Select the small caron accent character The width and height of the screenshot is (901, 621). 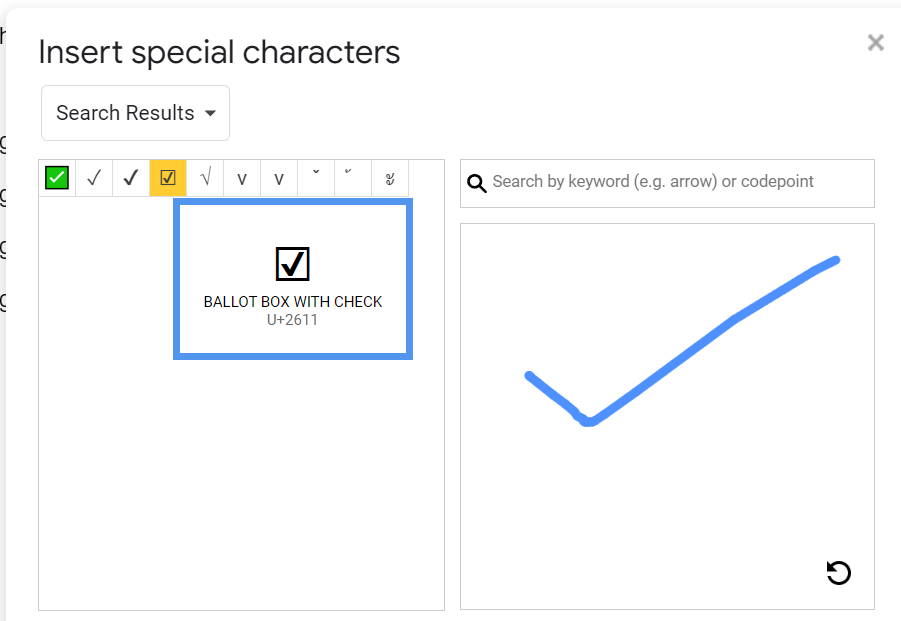point(316,178)
